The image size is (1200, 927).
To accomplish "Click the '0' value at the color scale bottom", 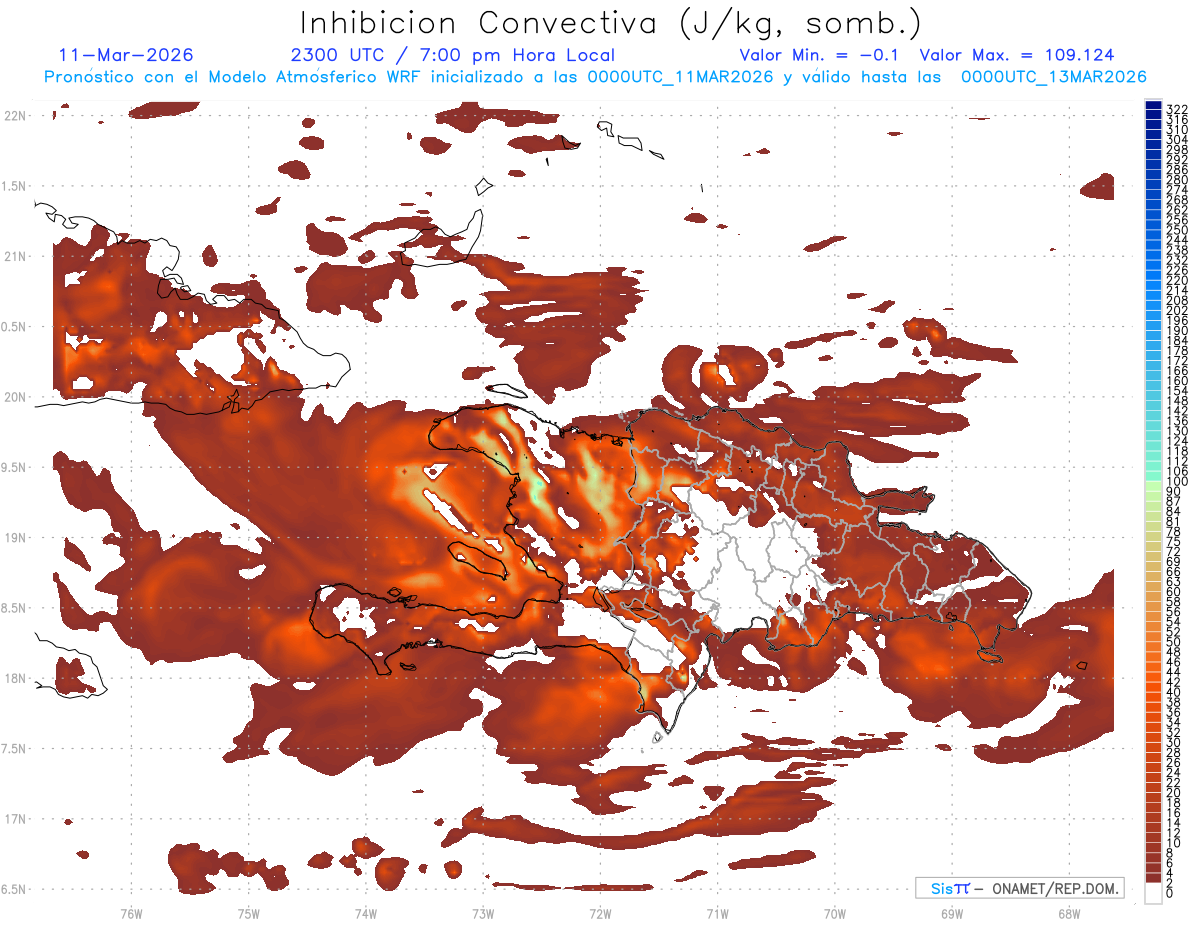I will 1170,893.
